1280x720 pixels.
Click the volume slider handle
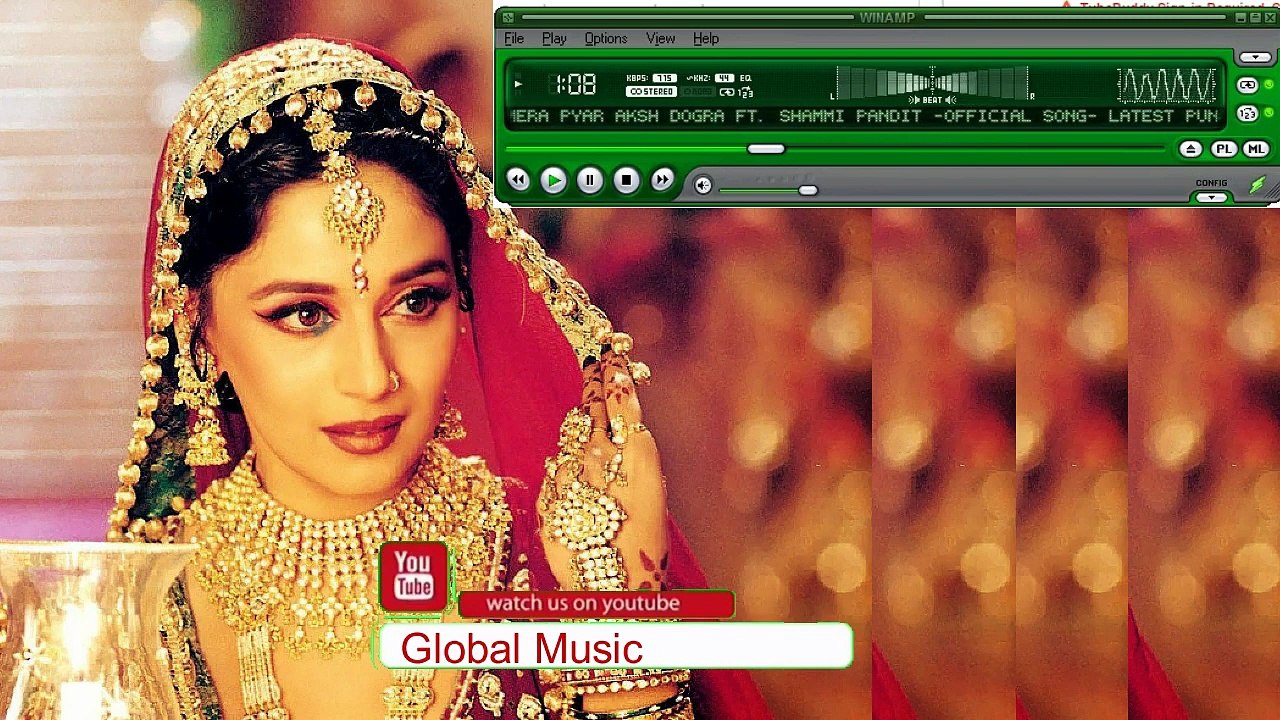tap(808, 190)
